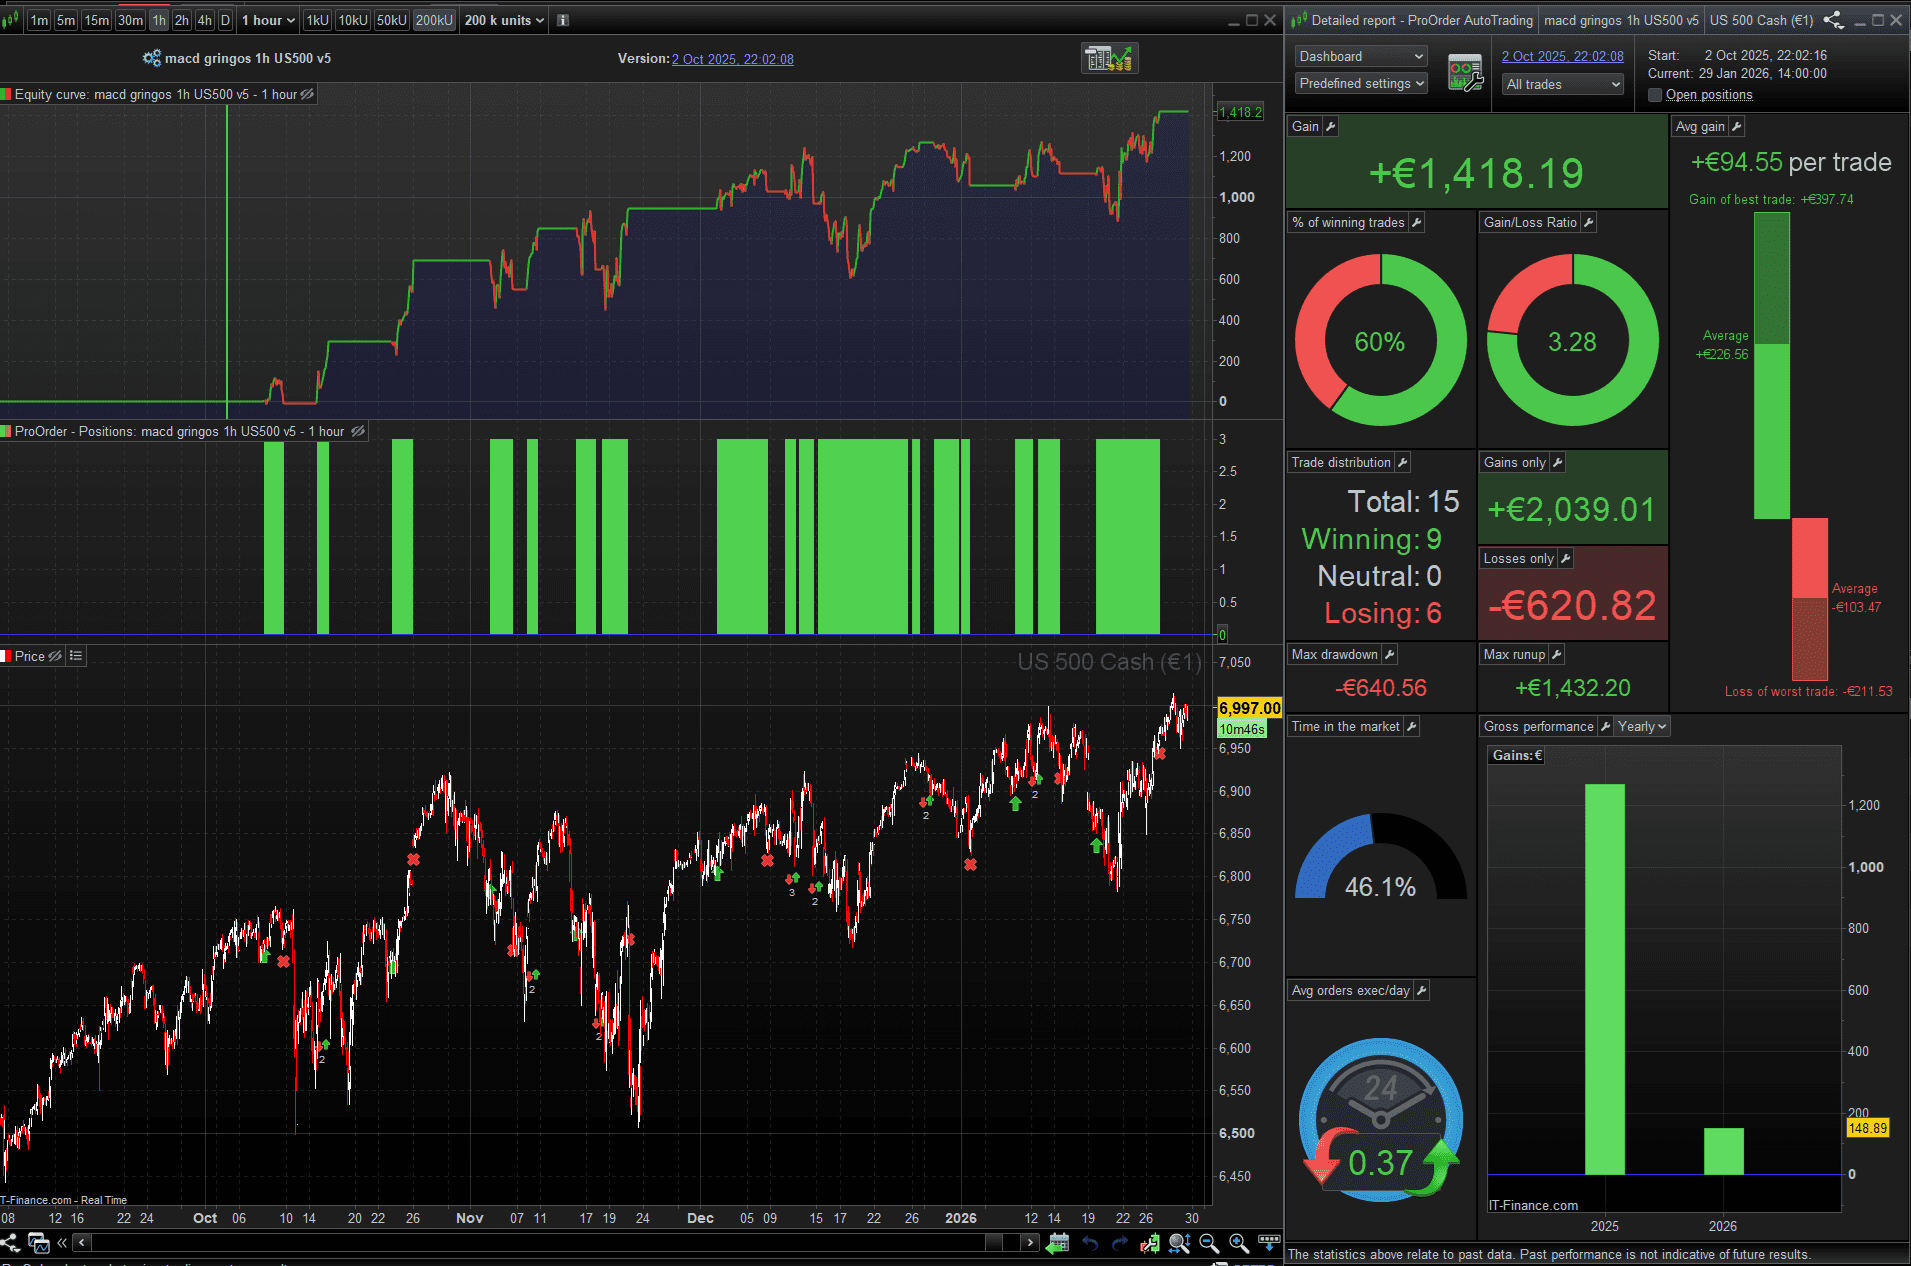This screenshot has height=1266, width=1911.
Task: Open the Price panel list icon
Action: (x=76, y=656)
